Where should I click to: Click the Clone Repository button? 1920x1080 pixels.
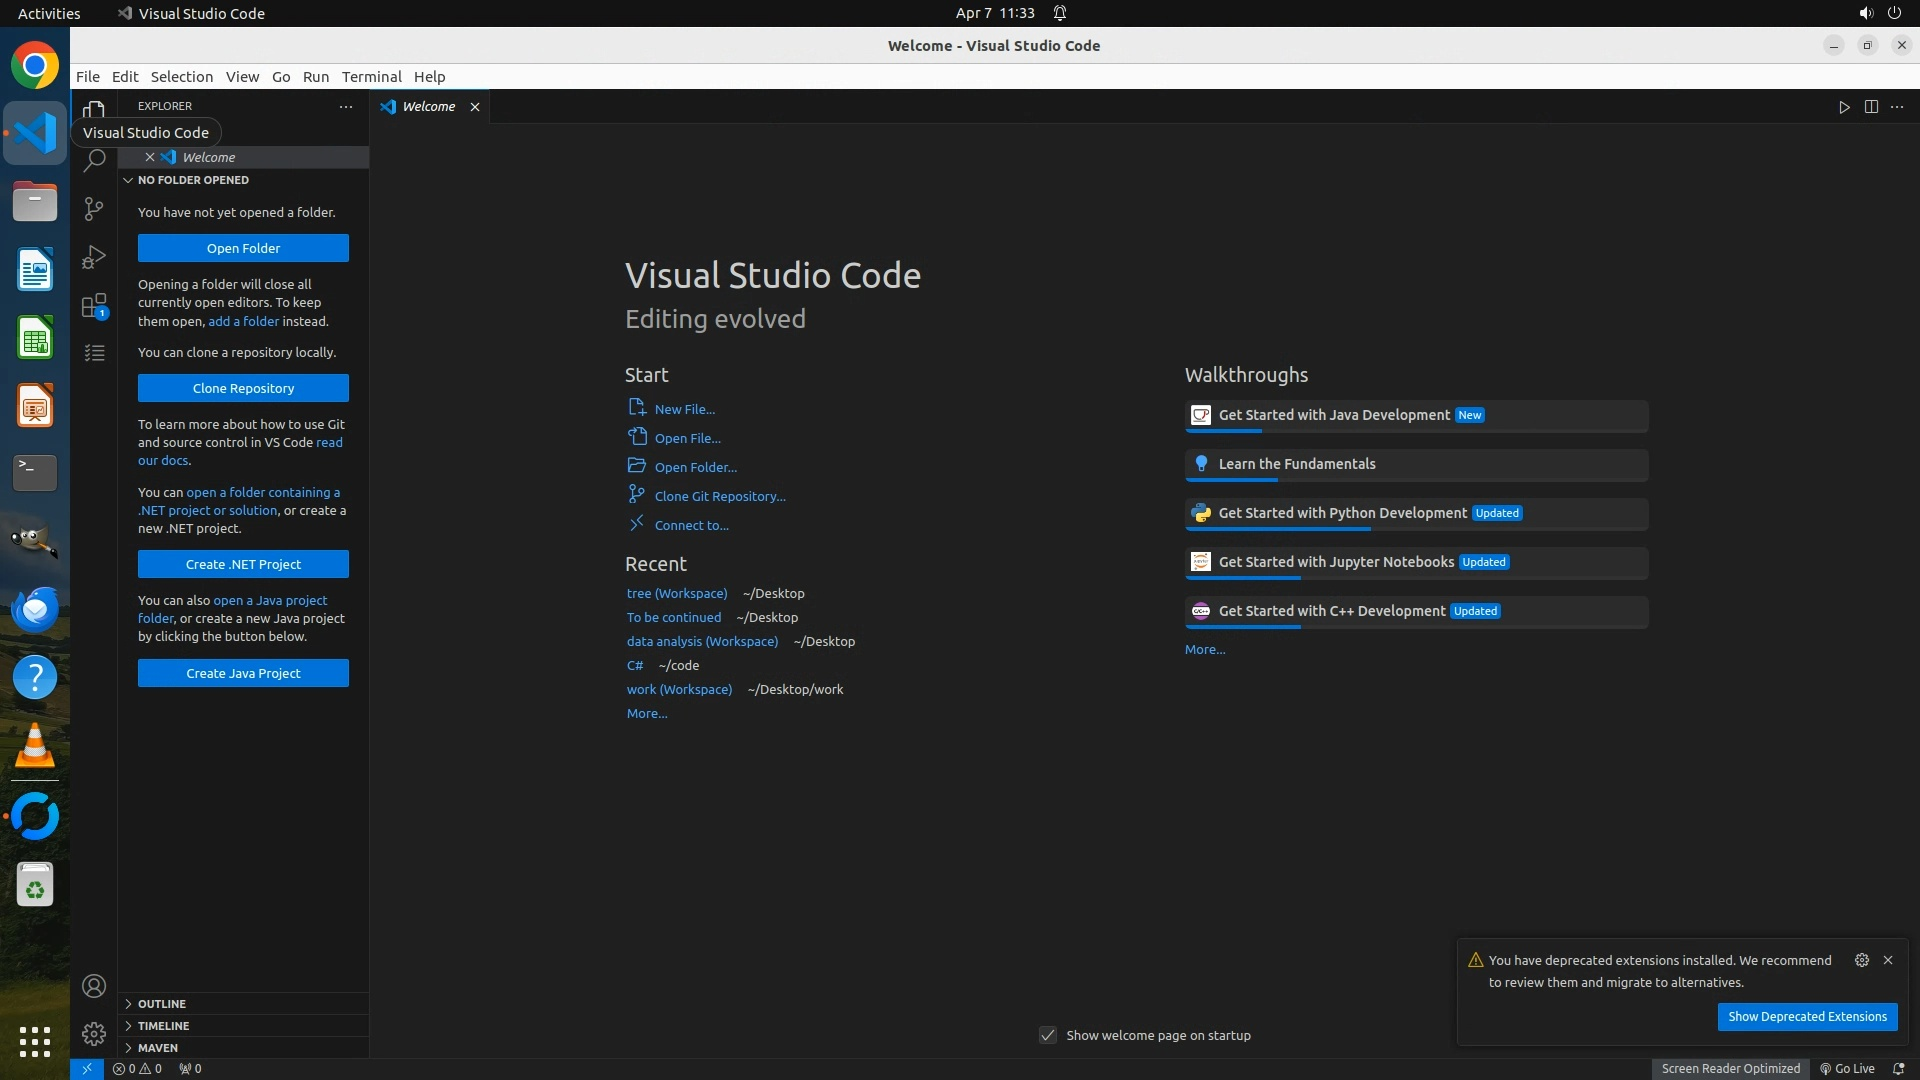243,388
